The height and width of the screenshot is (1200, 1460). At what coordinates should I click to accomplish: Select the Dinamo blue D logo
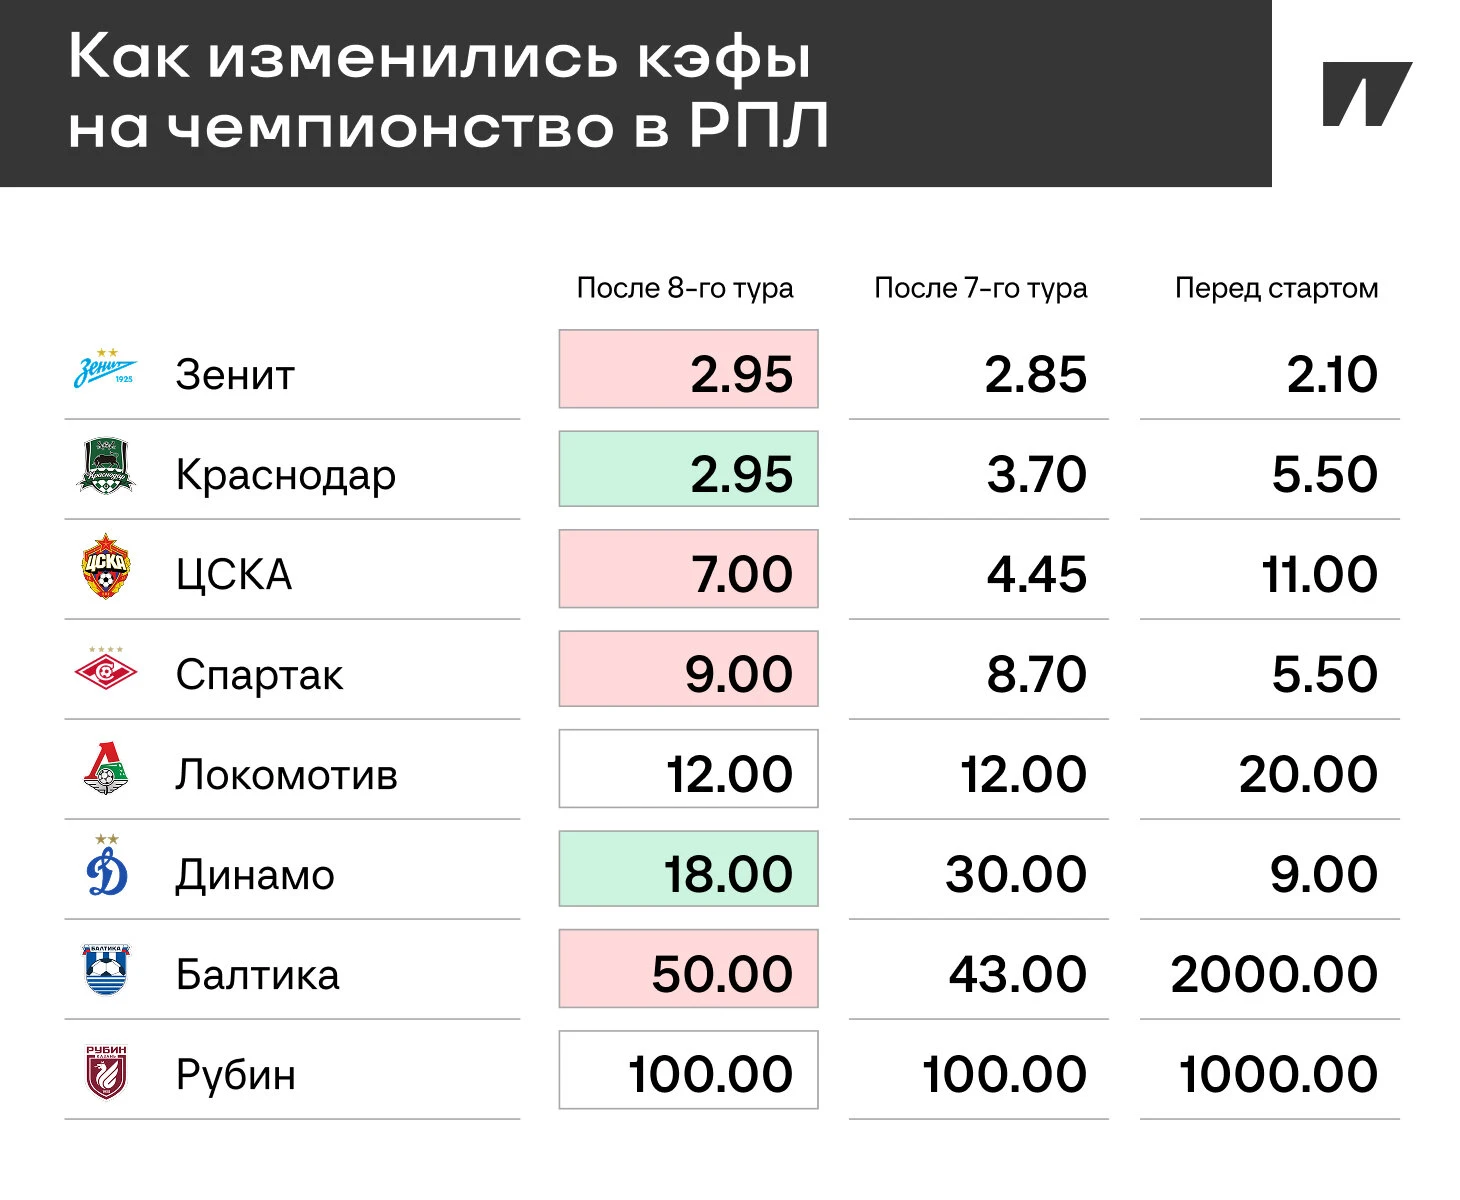tap(106, 866)
